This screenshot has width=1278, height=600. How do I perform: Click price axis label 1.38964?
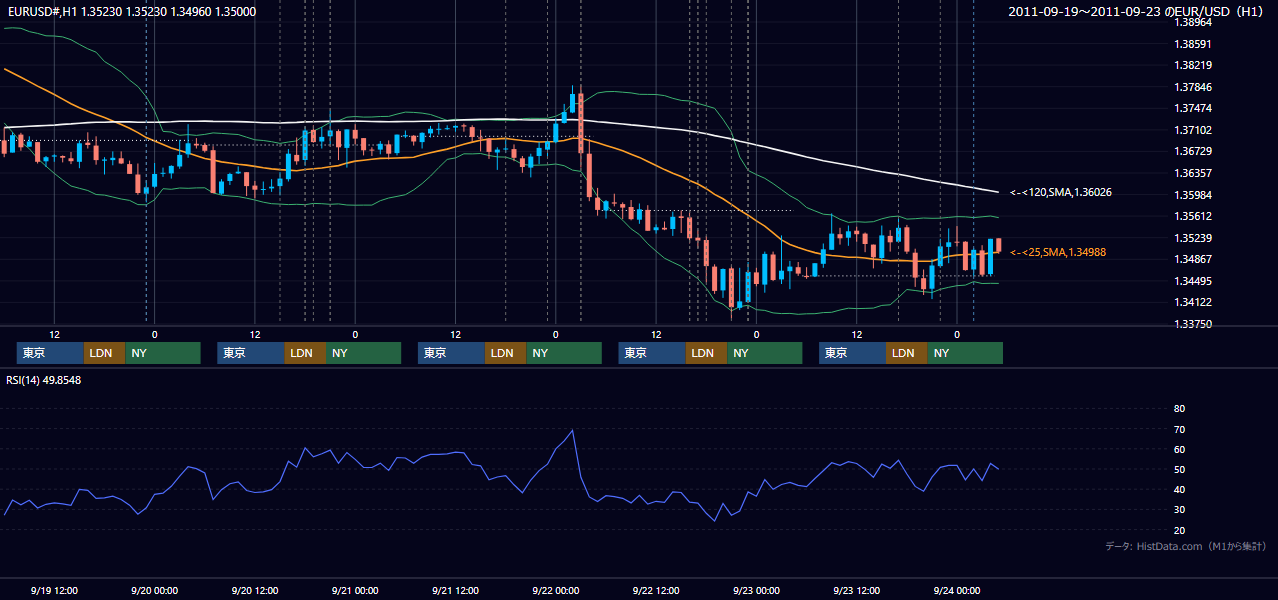click(1194, 22)
